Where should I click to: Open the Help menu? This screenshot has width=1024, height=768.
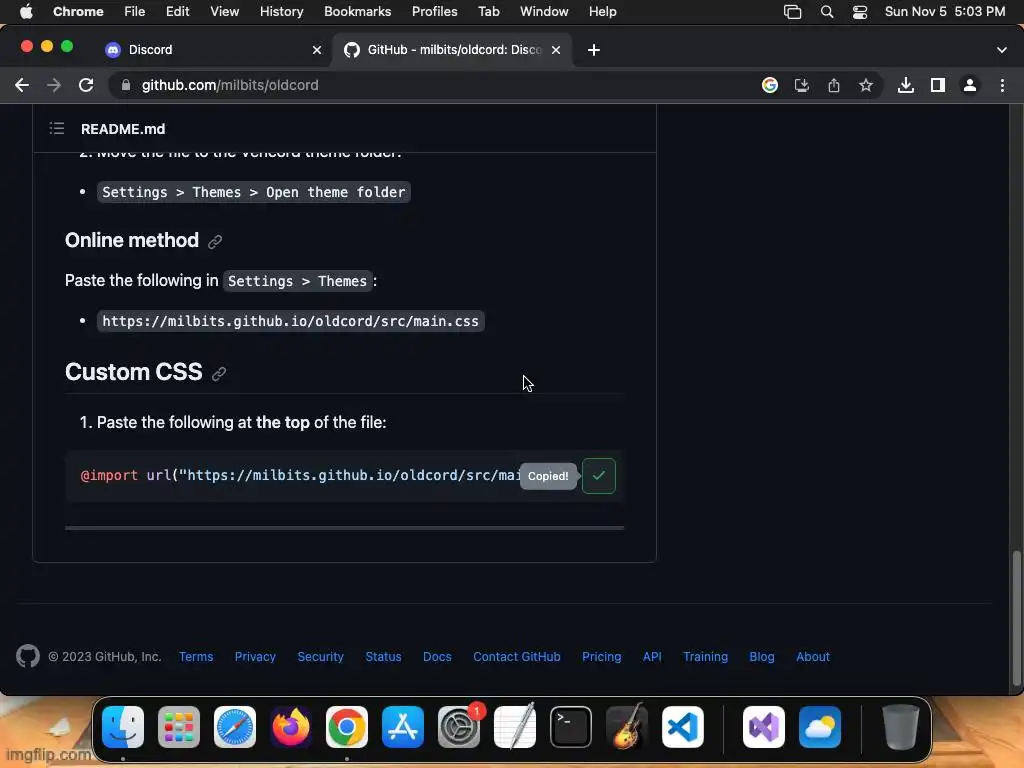(x=602, y=11)
